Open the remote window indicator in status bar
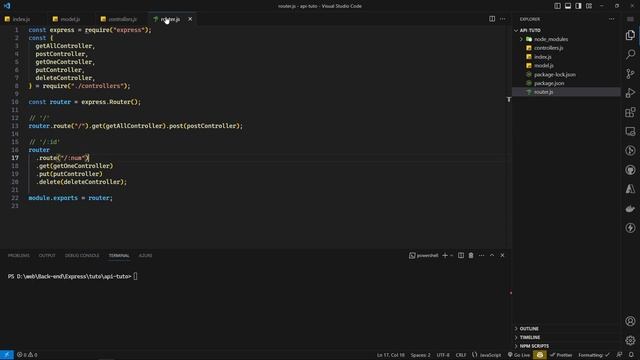 [7, 355]
